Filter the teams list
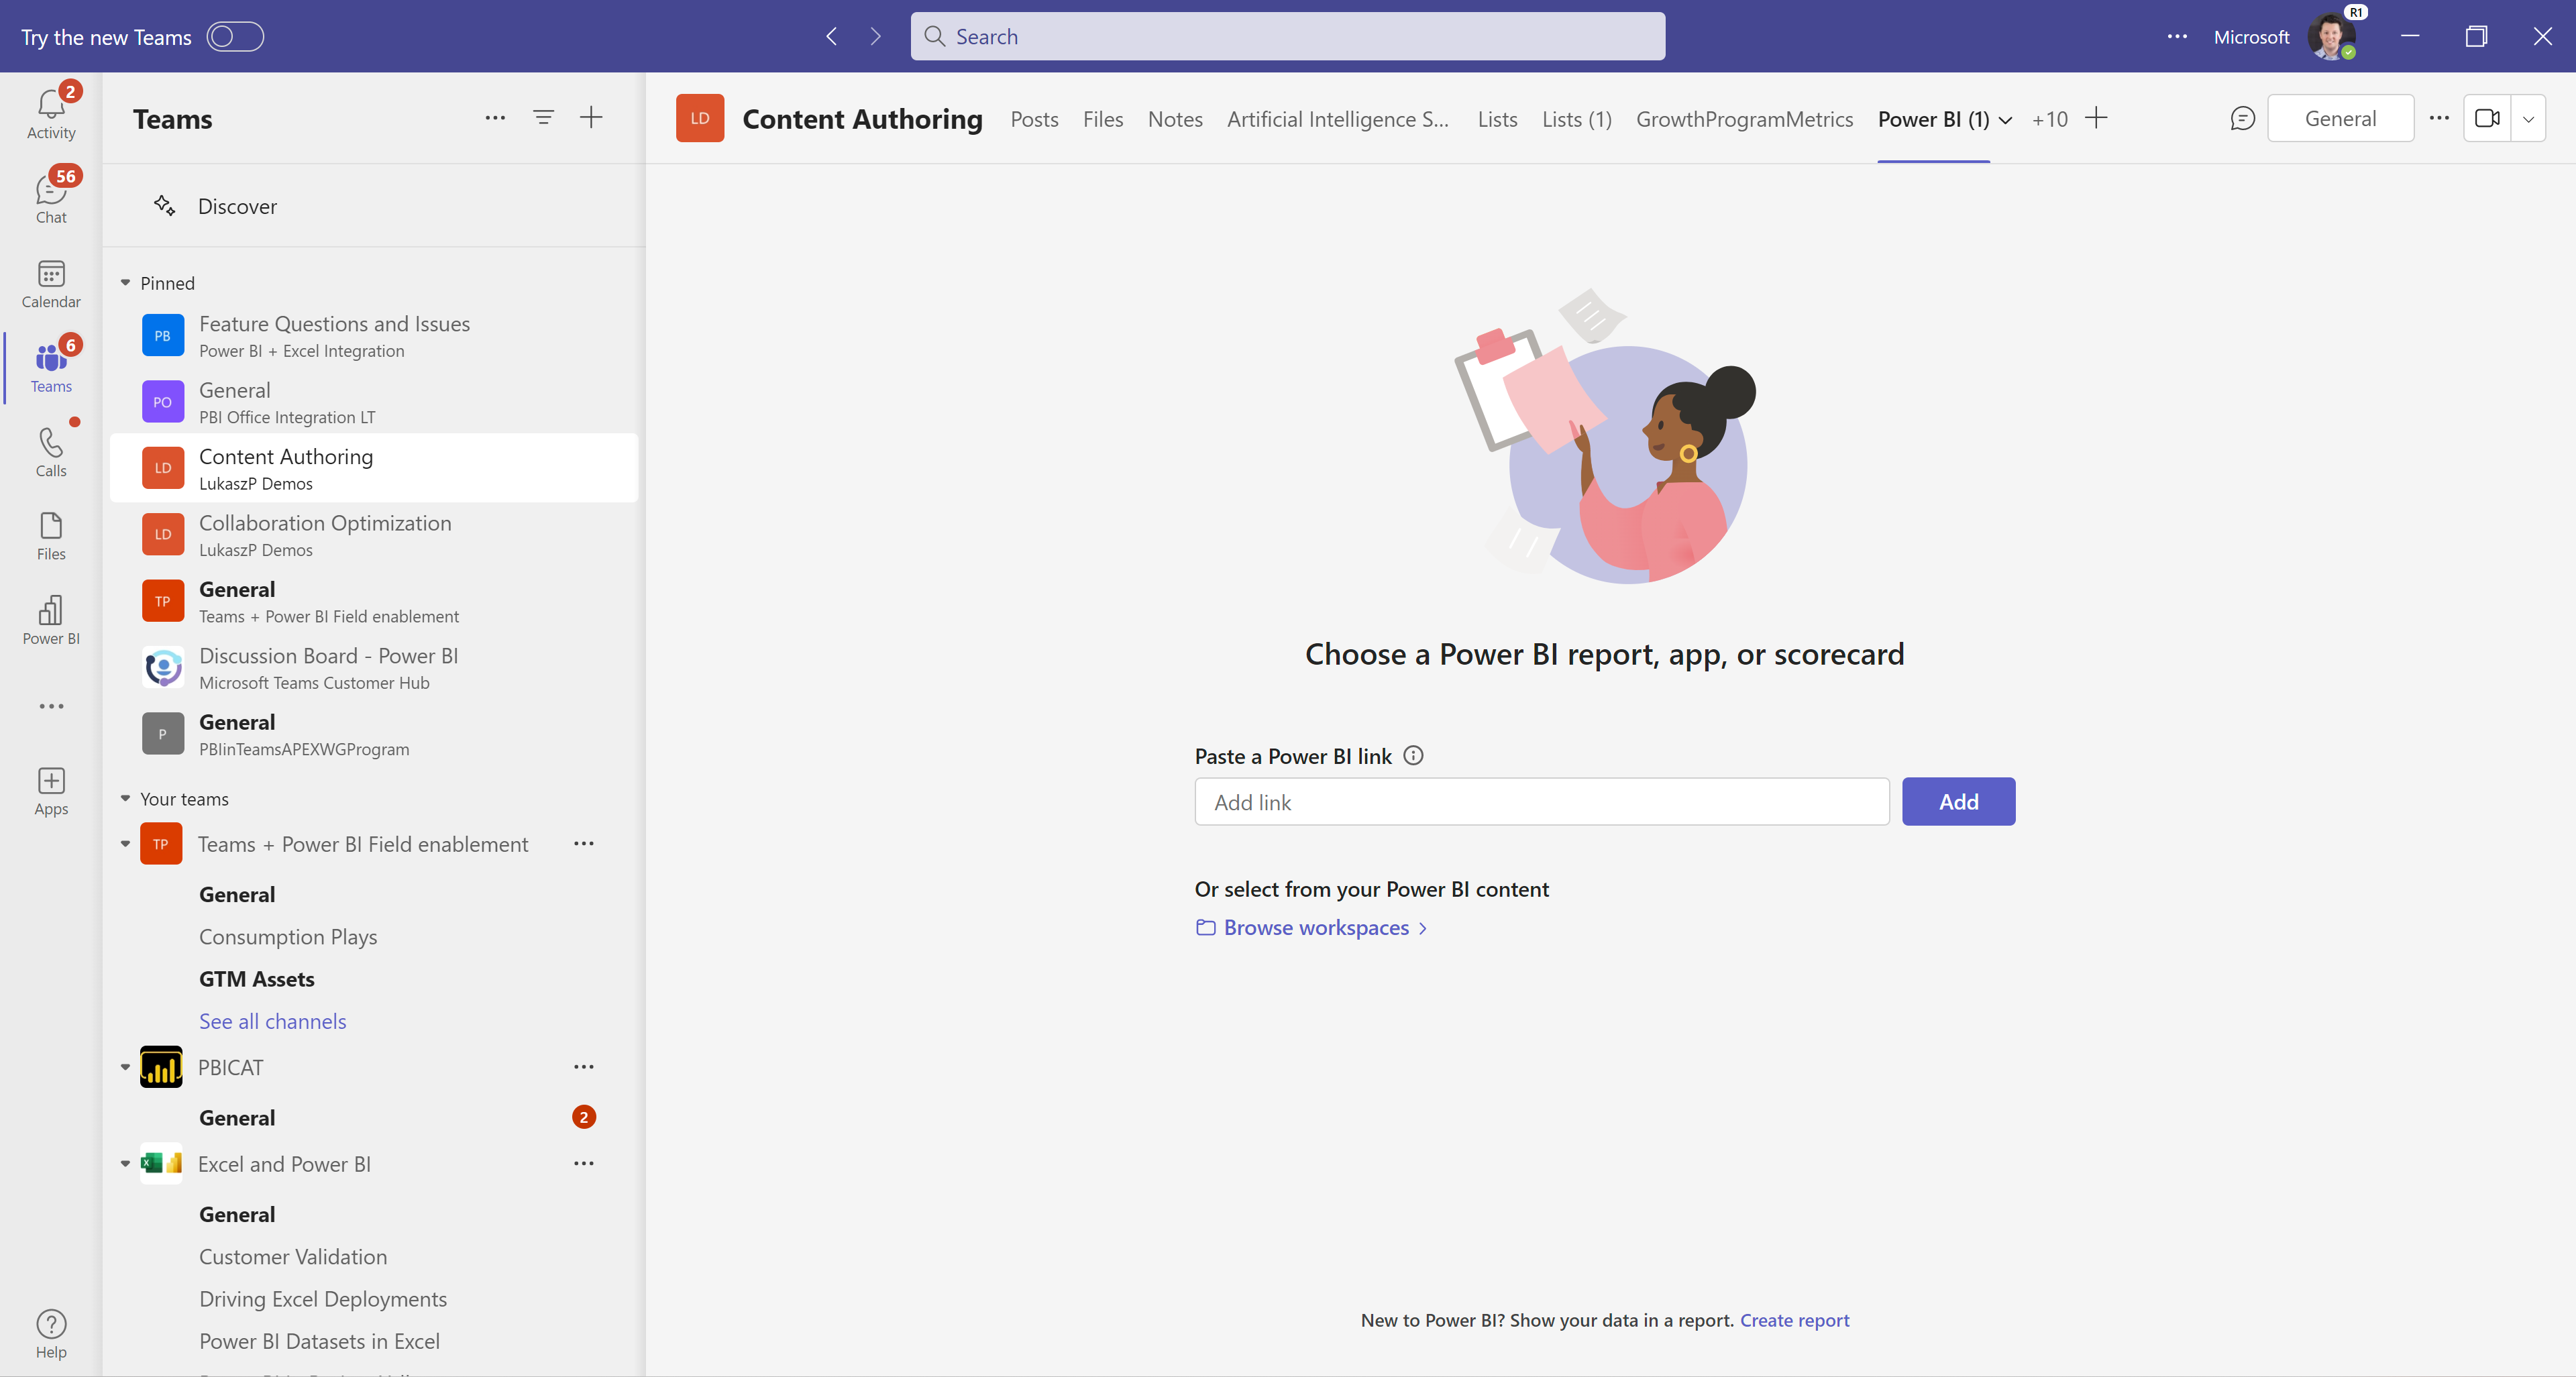 click(543, 117)
